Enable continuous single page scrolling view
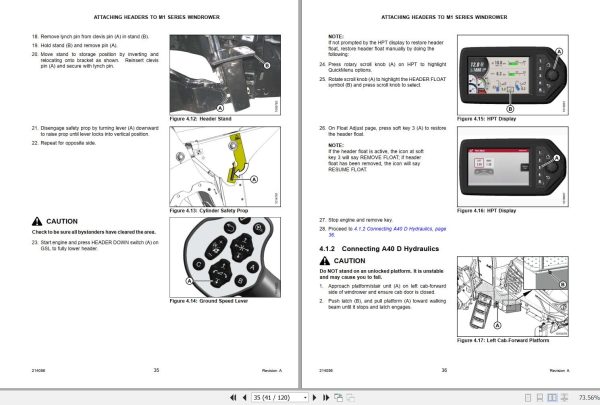This screenshot has width=600, height=405. tap(540, 398)
